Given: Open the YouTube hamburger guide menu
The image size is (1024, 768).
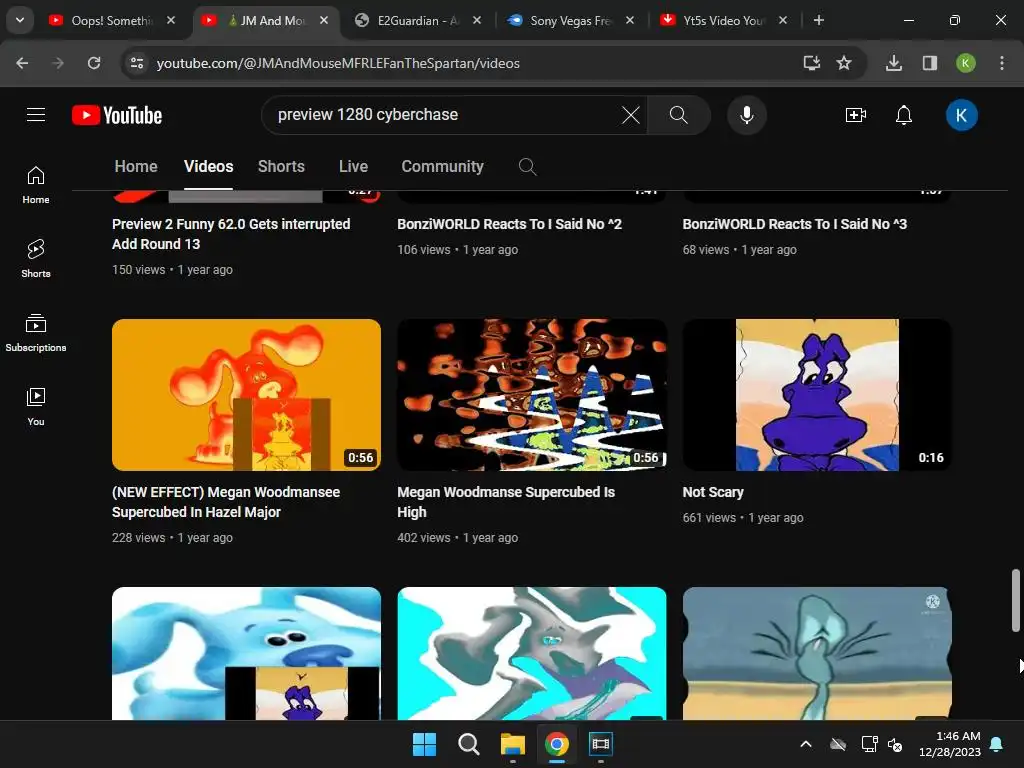Looking at the screenshot, I should coord(36,115).
